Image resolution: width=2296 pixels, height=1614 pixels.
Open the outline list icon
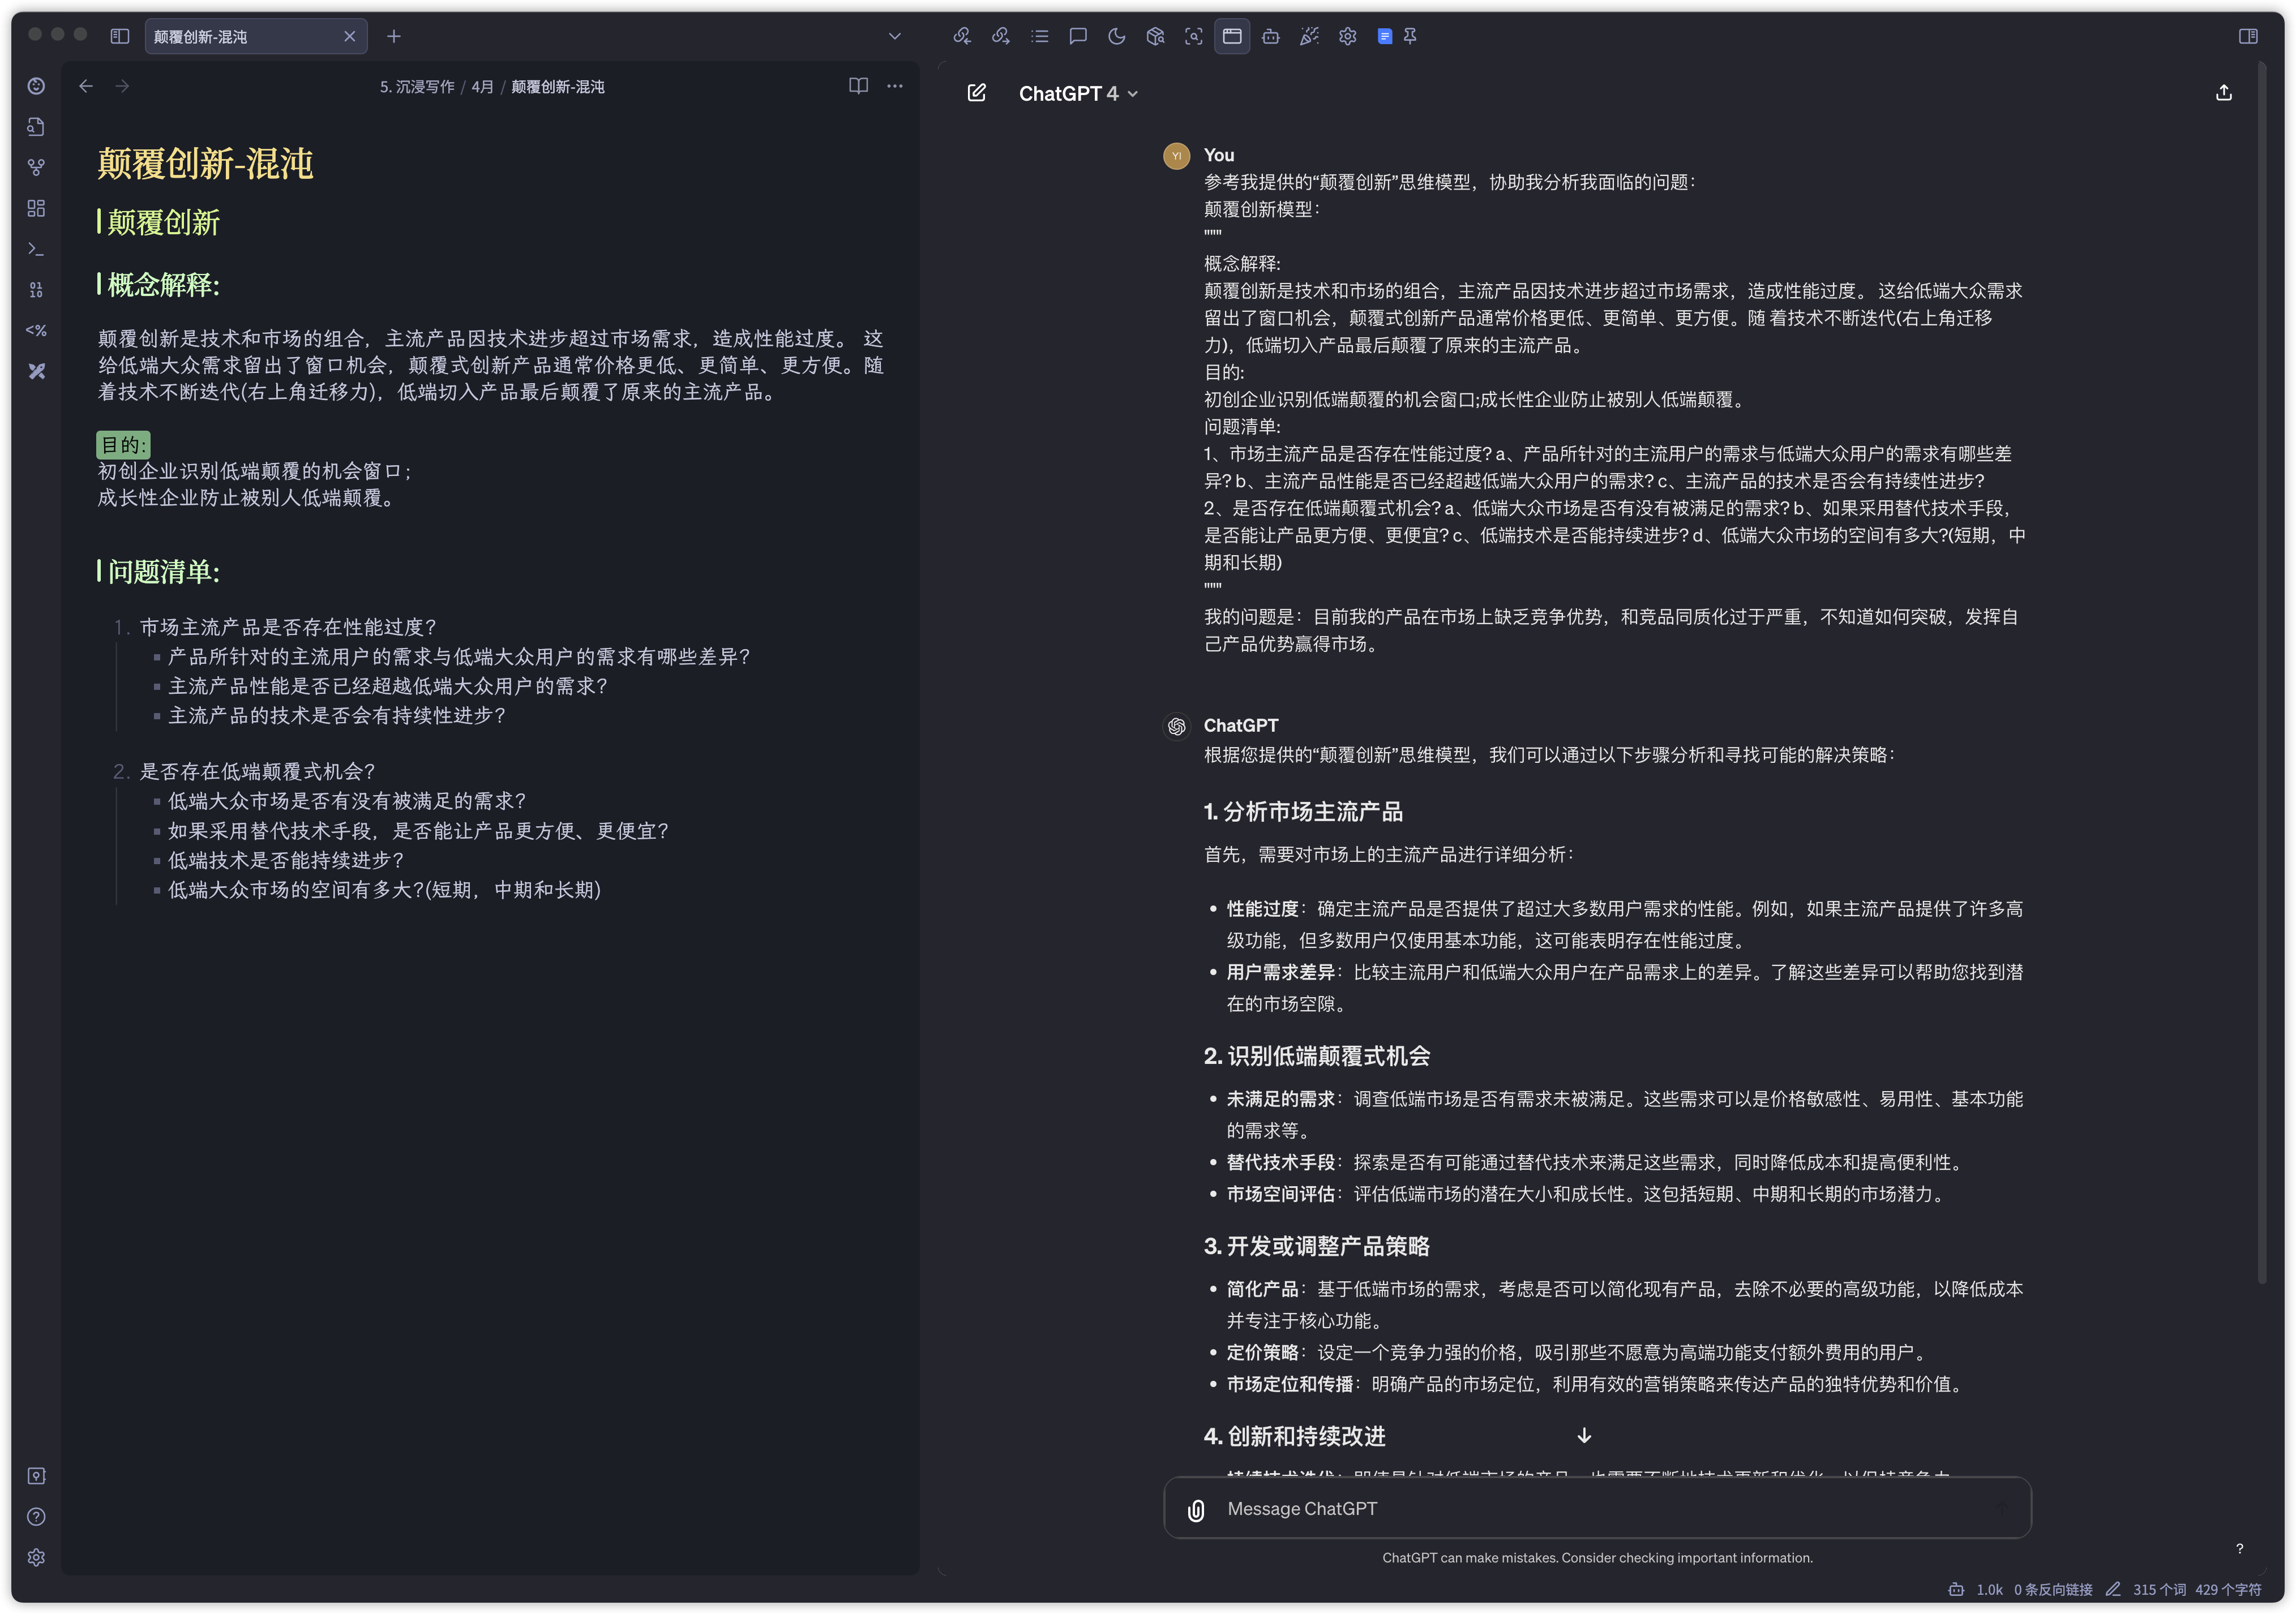click(1040, 37)
